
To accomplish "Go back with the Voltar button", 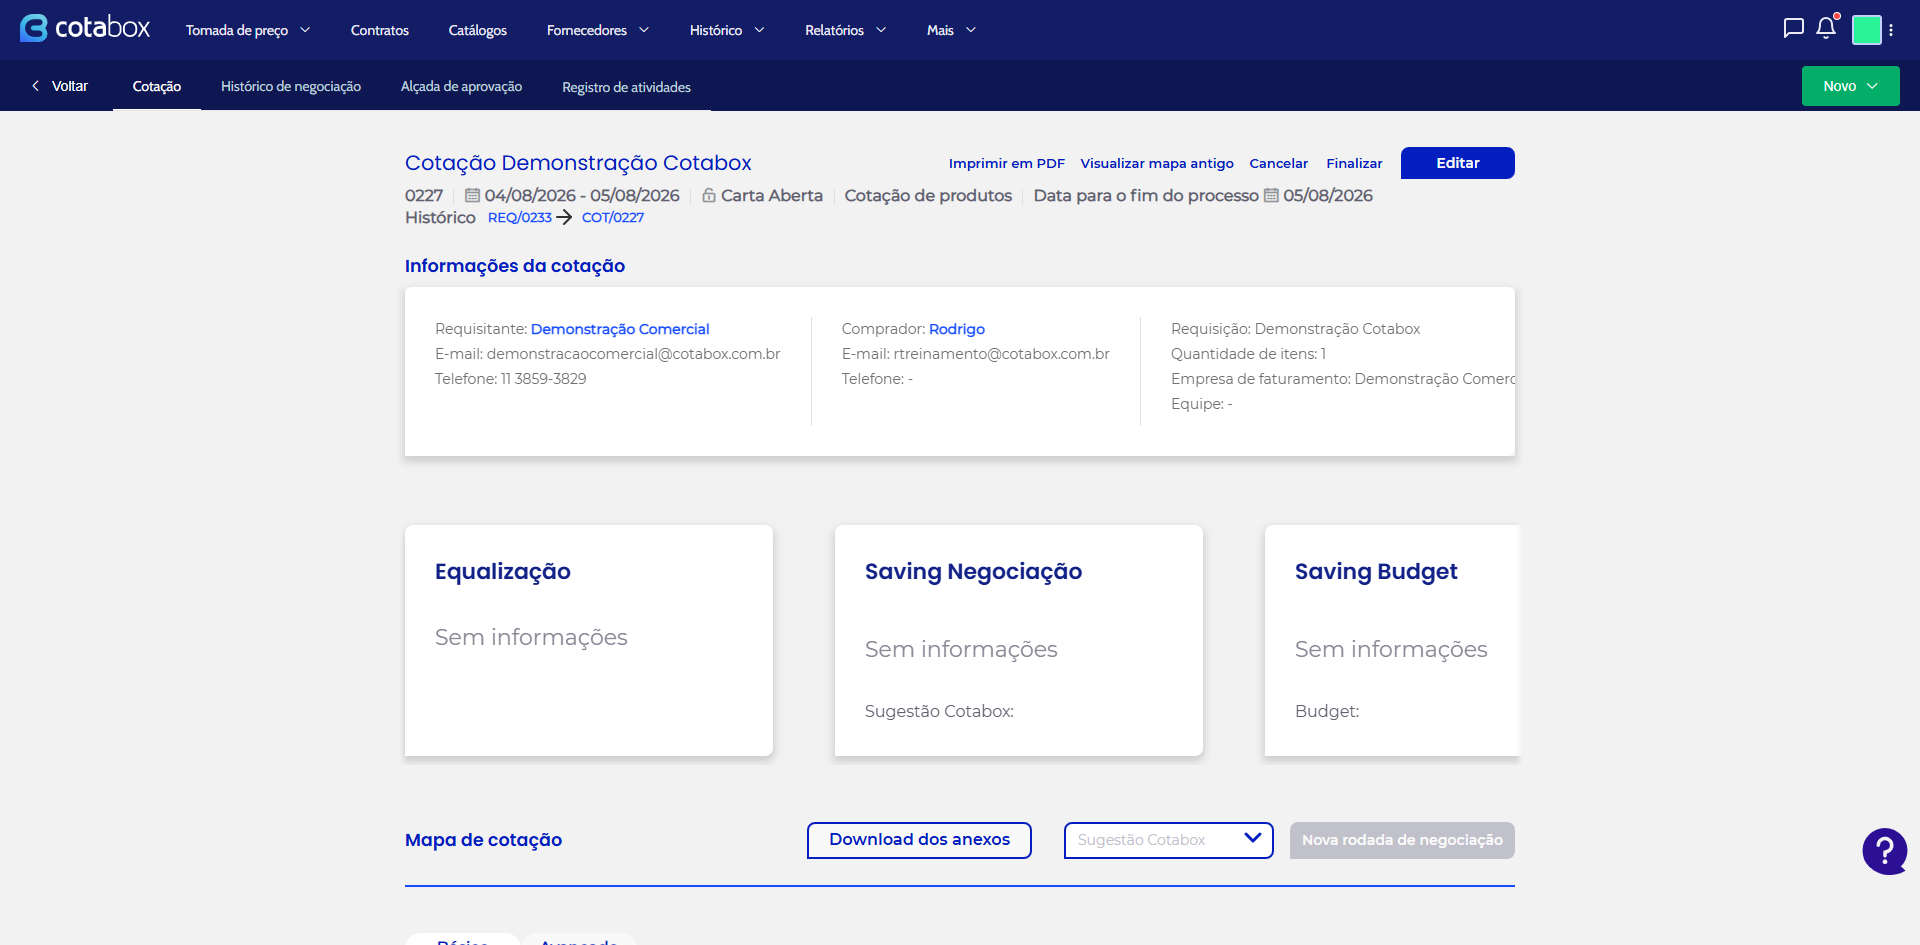I will (60, 86).
